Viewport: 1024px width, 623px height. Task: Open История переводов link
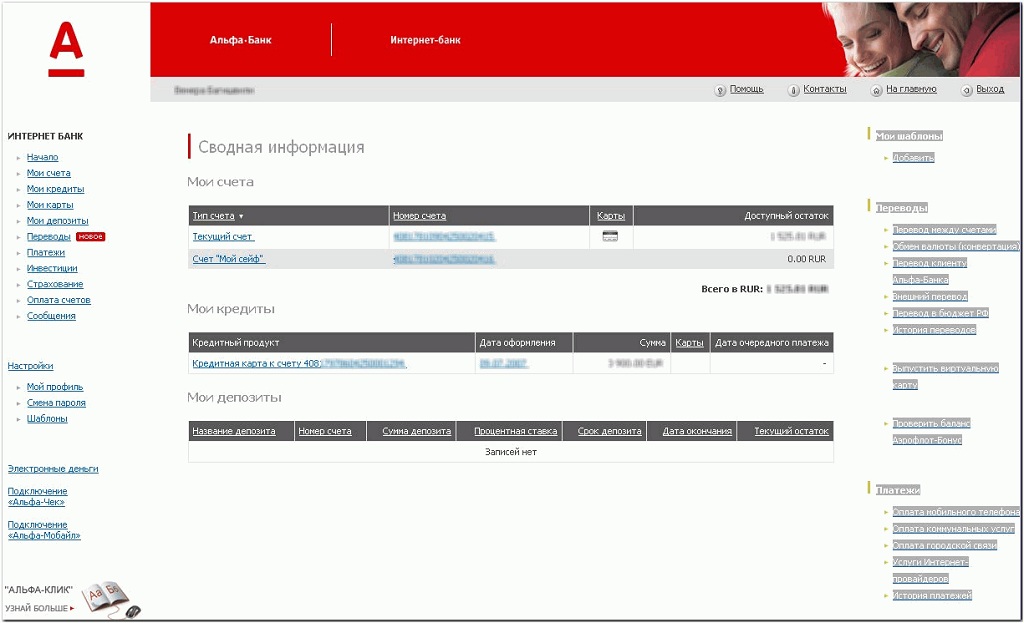(x=934, y=330)
